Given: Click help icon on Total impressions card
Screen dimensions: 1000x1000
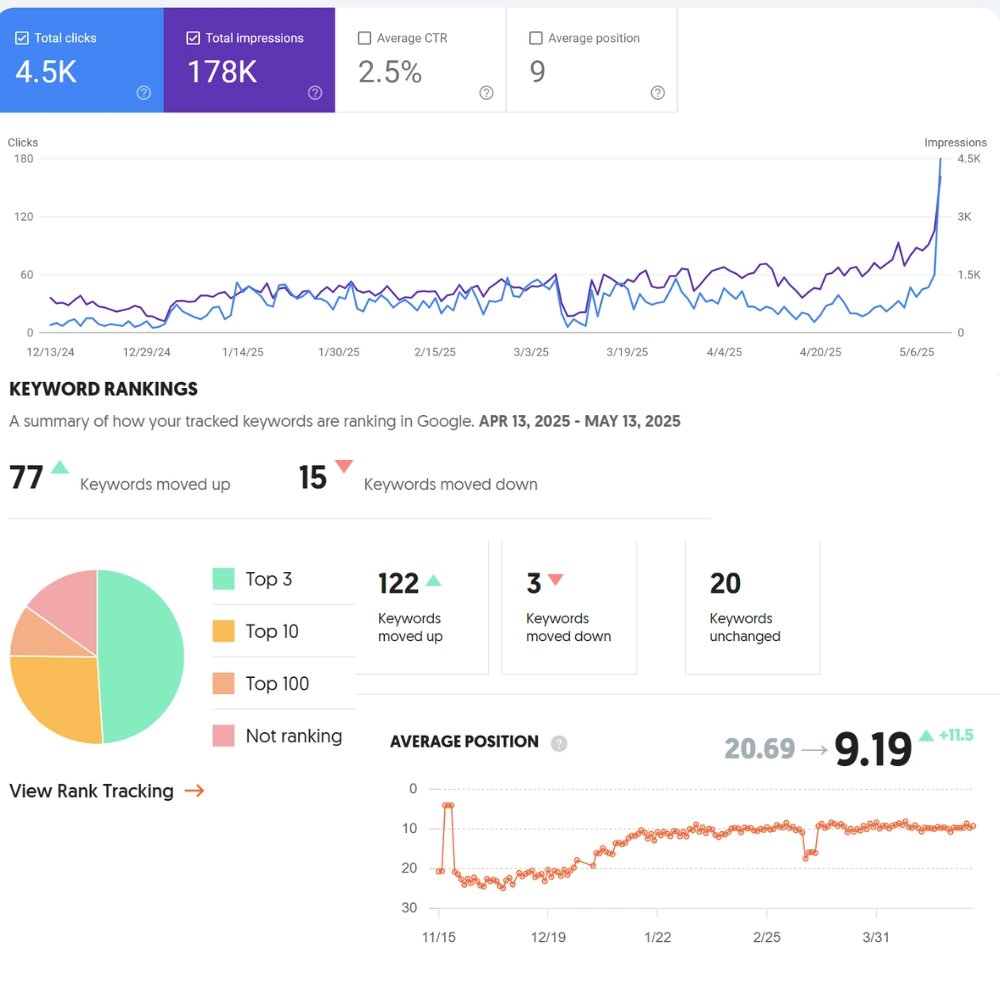Looking at the screenshot, I should coord(315,93).
